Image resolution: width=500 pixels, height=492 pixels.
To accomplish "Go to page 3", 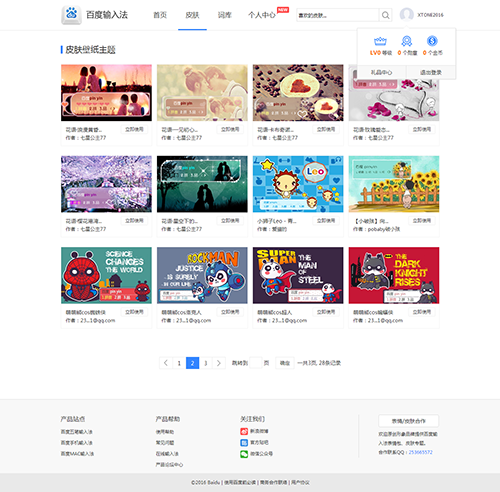I will point(206,363).
